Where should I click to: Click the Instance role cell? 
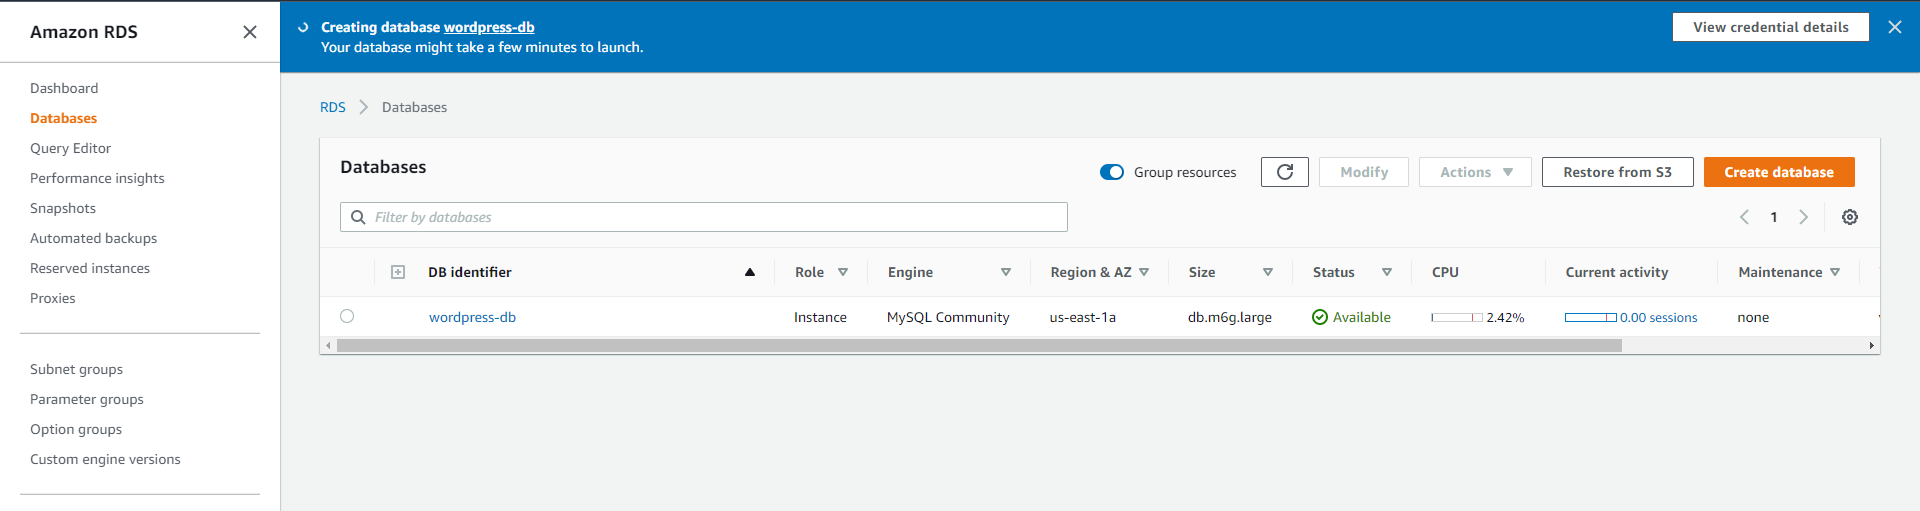click(820, 317)
